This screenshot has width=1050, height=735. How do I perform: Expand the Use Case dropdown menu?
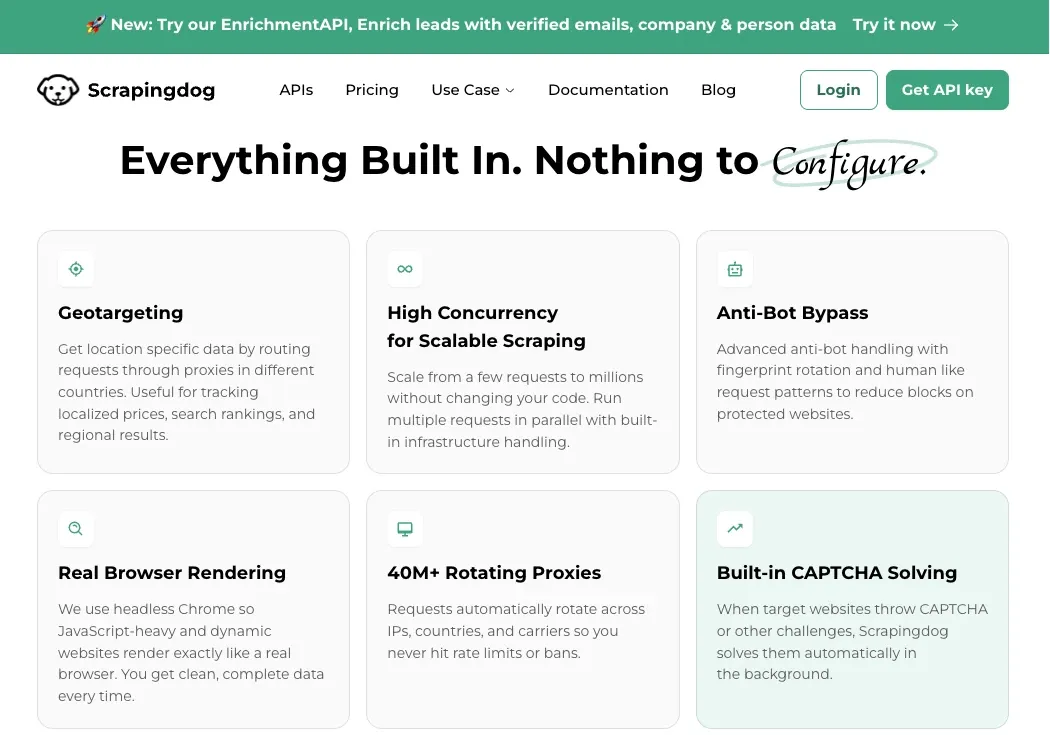click(473, 90)
